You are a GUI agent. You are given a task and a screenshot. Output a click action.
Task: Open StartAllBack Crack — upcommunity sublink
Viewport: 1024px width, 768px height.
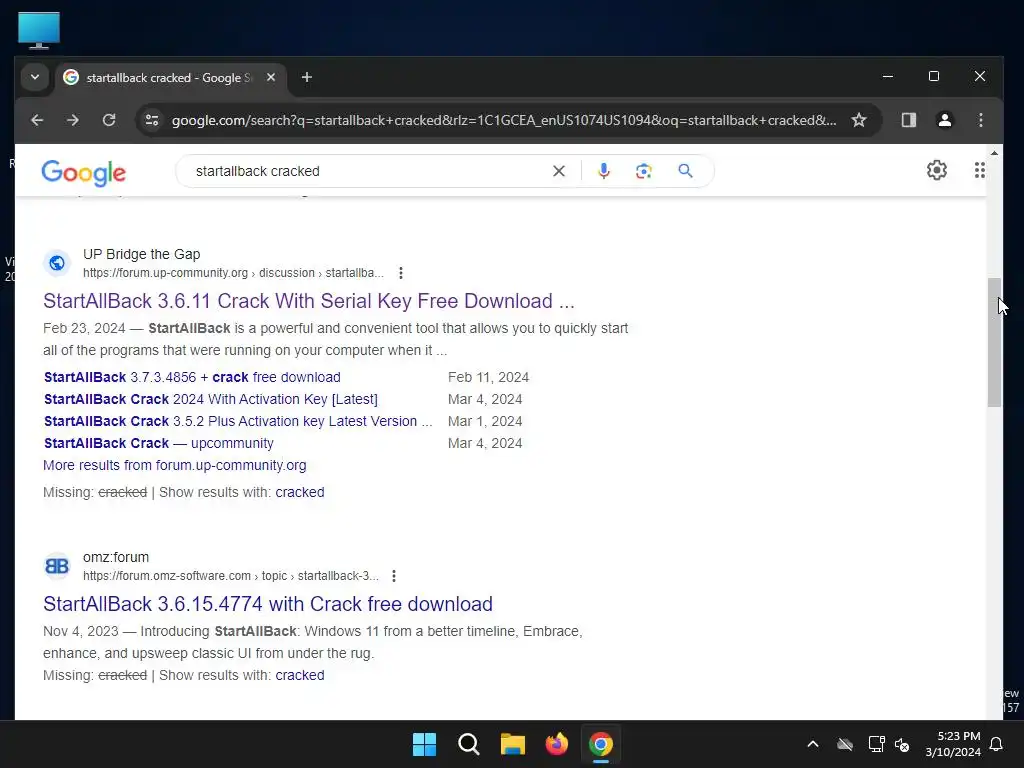159,443
